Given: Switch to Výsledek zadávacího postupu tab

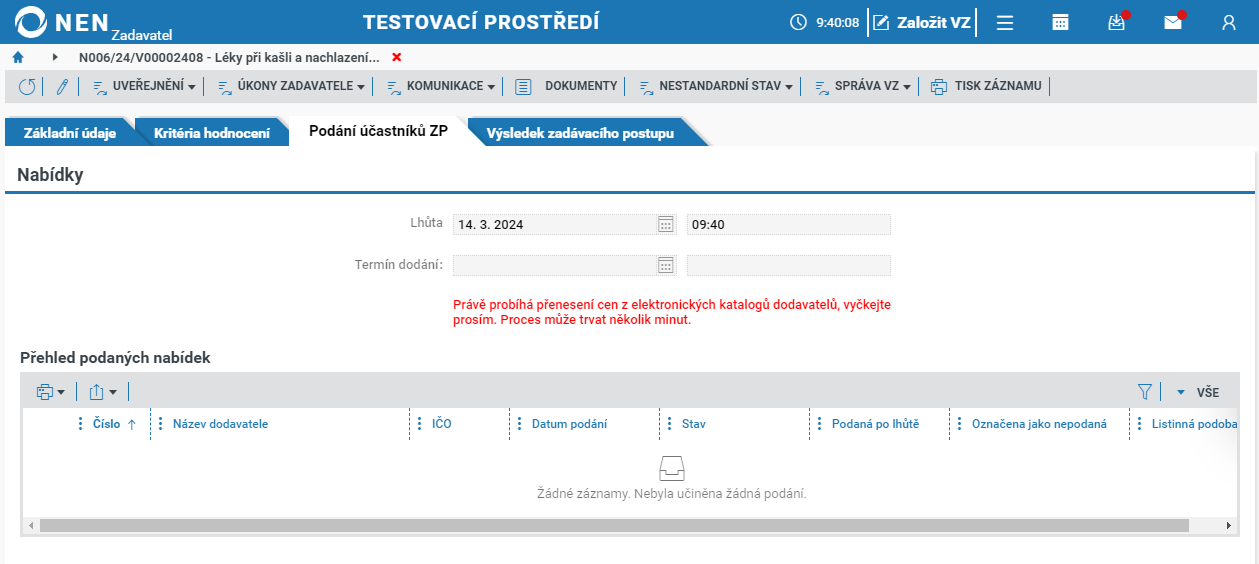Looking at the screenshot, I should pyautogui.click(x=580, y=132).
